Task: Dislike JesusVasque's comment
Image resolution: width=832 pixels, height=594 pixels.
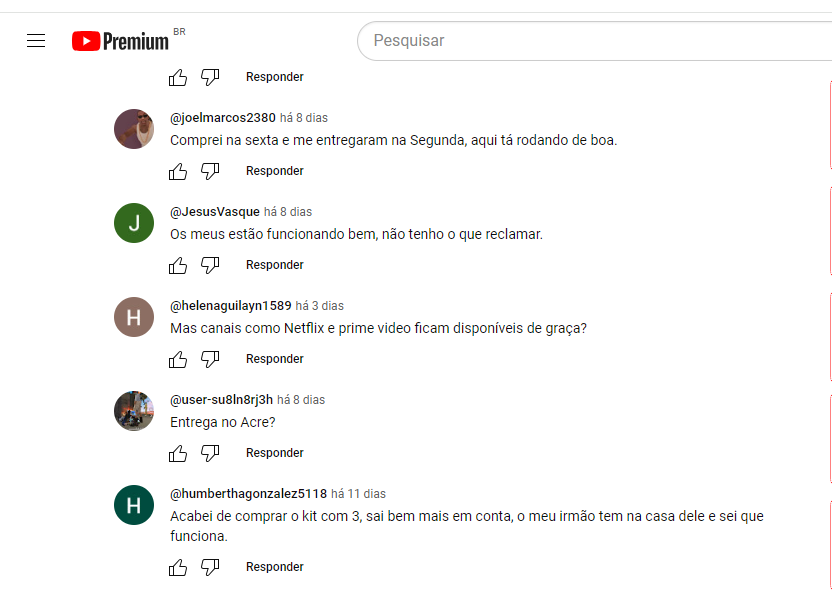Action: click(210, 265)
